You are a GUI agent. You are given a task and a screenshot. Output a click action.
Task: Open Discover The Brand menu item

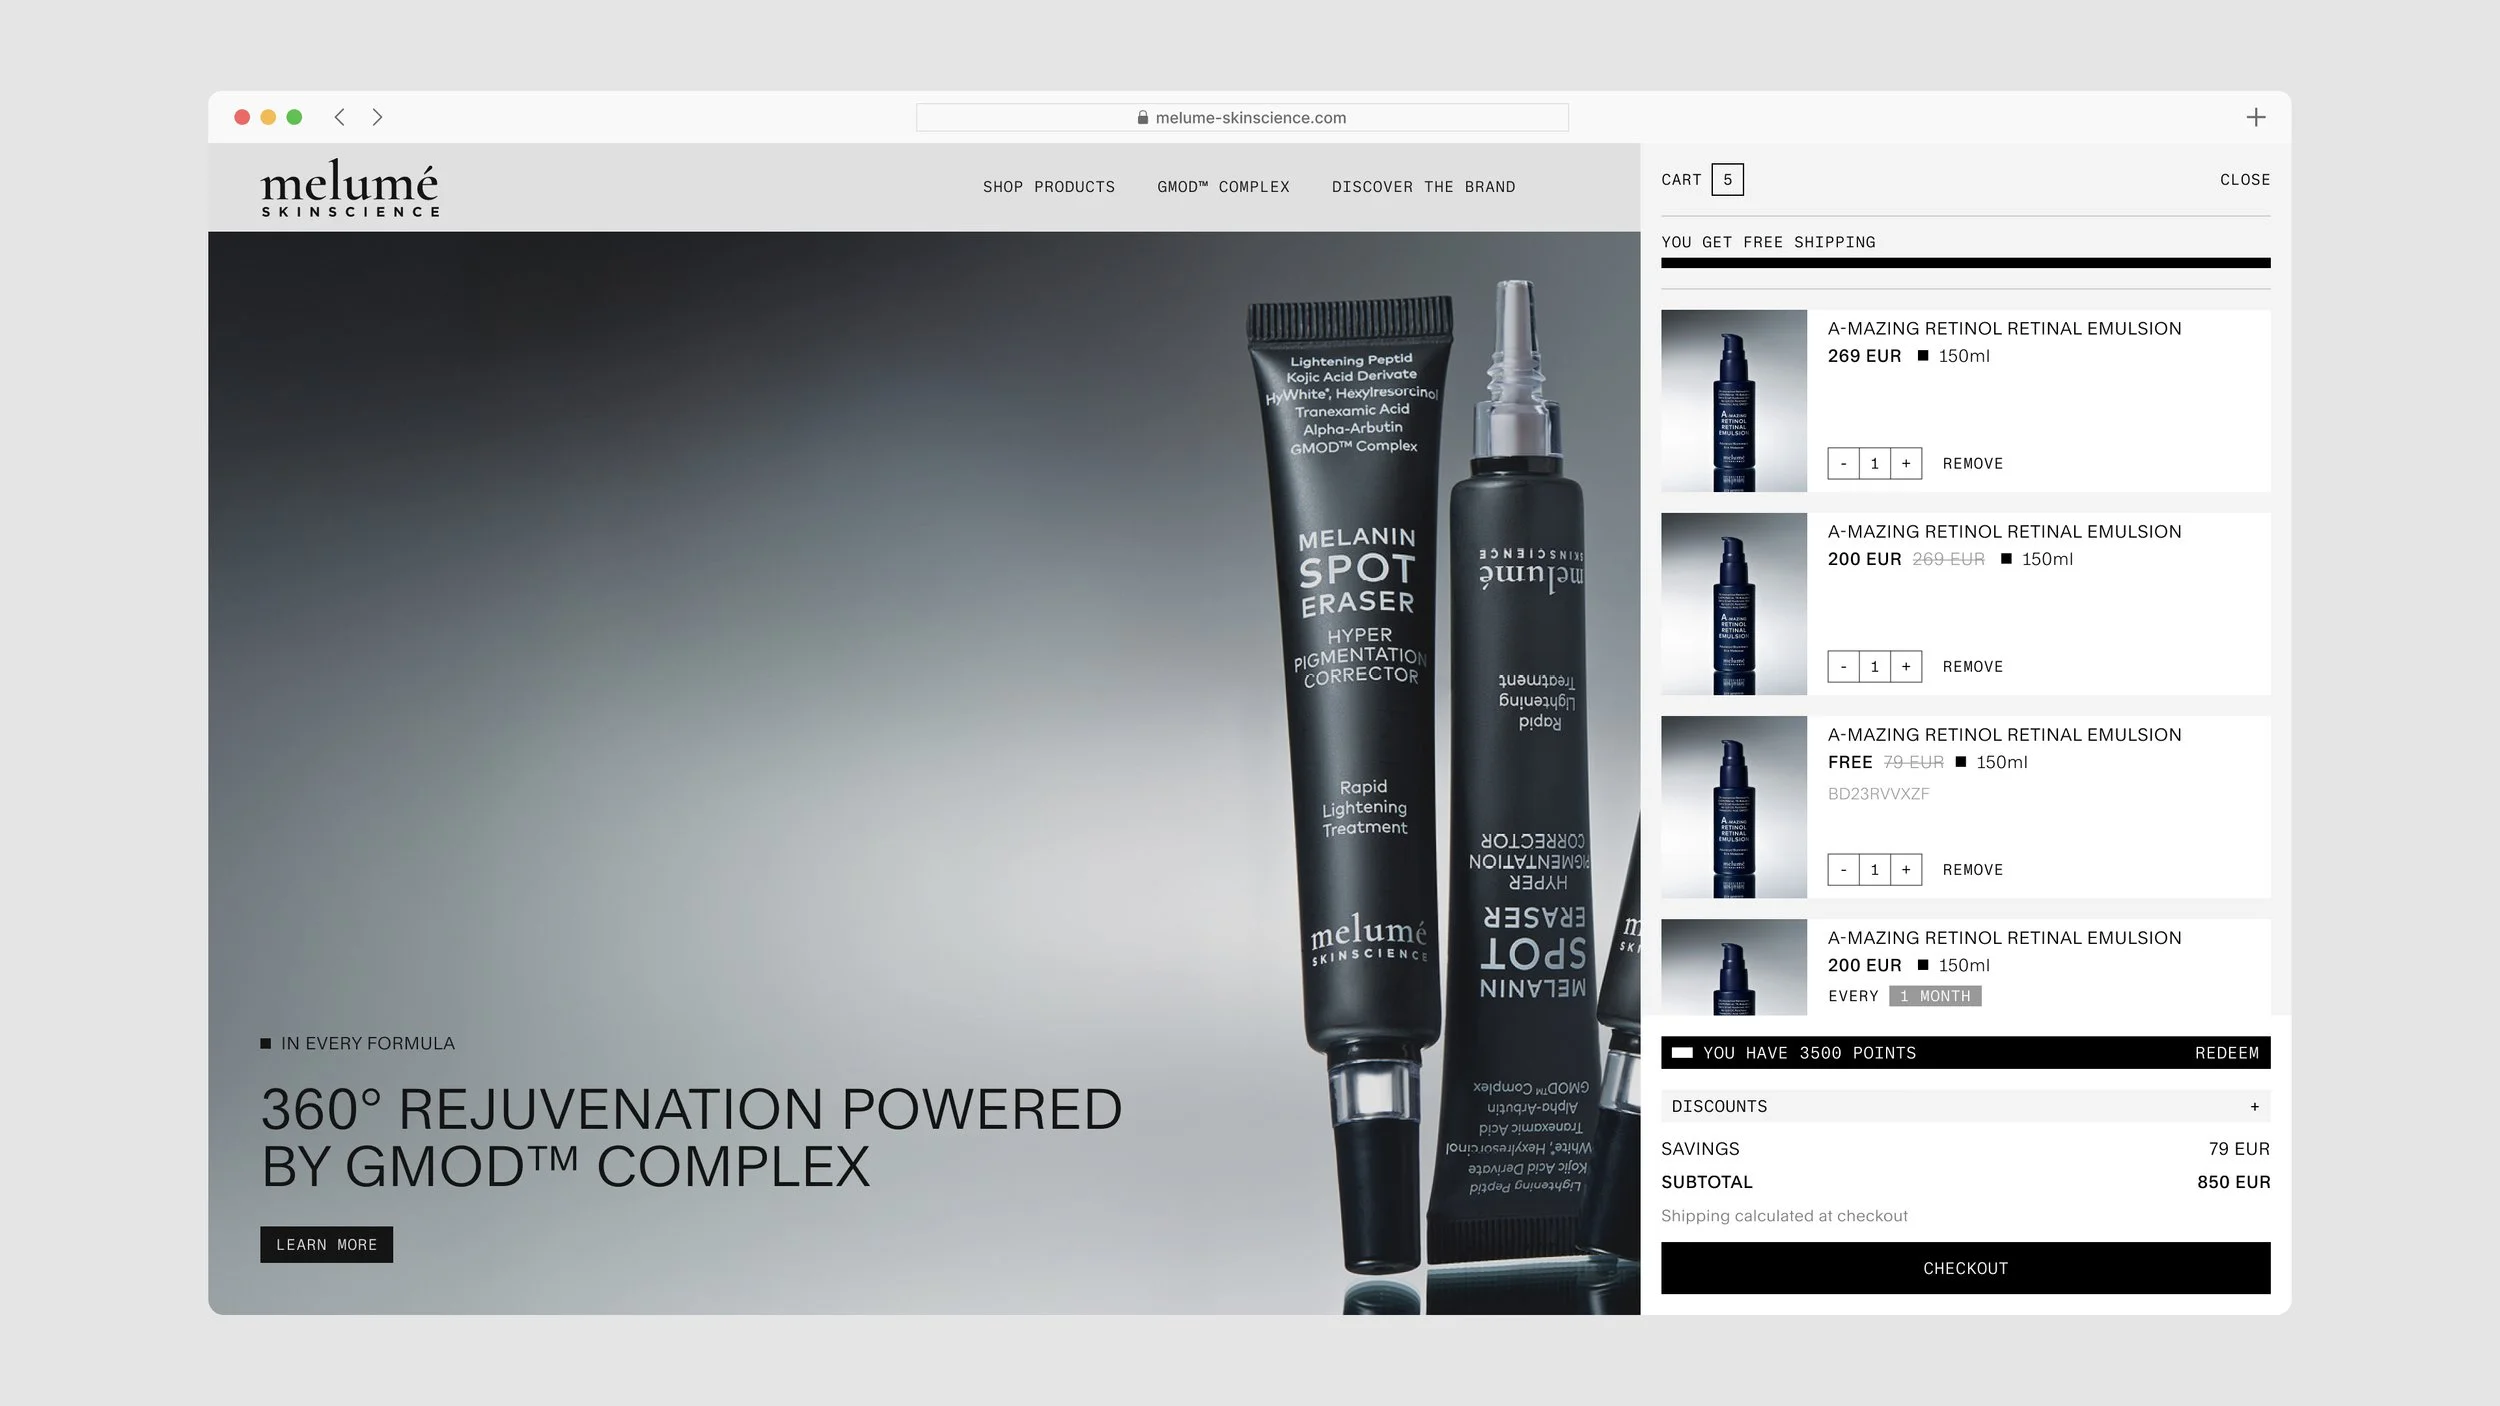pyautogui.click(x=1423, y=187)
